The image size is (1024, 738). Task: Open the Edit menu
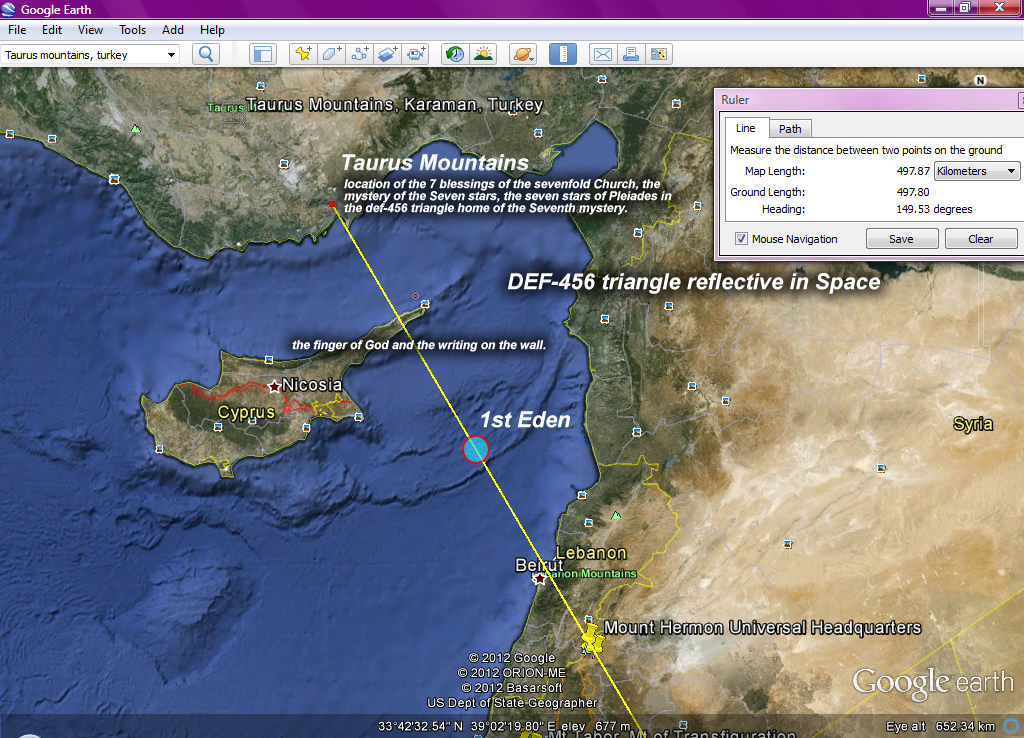click(52, 30)
